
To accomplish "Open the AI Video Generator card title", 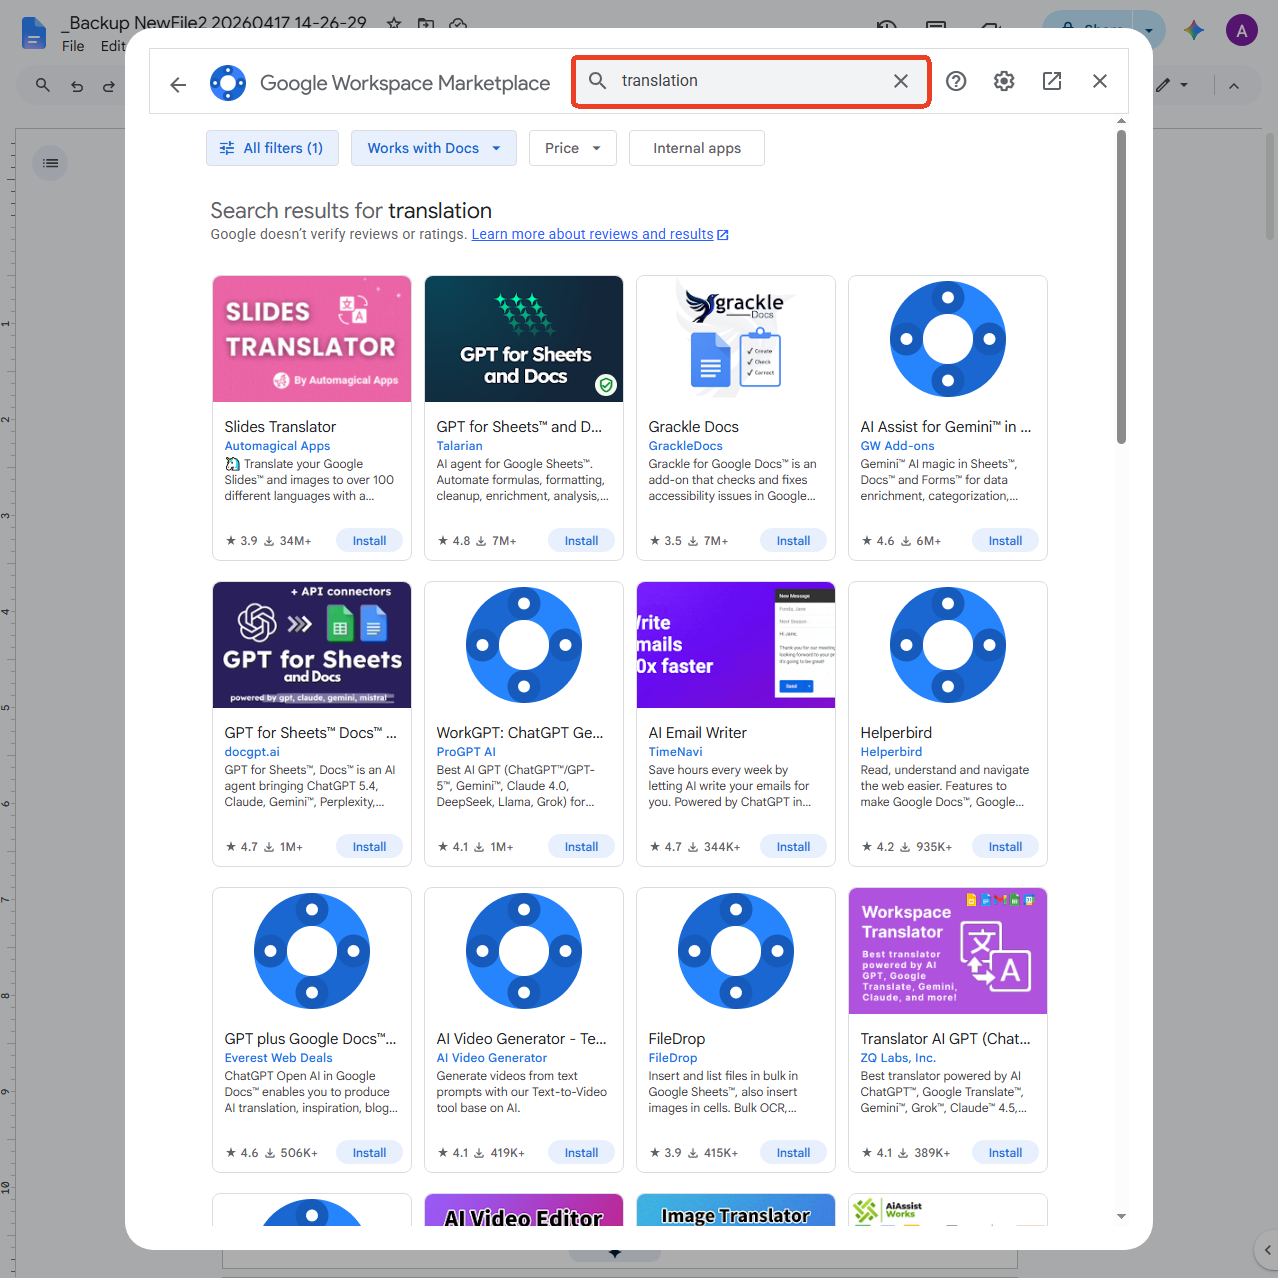I will [521, 1039].
